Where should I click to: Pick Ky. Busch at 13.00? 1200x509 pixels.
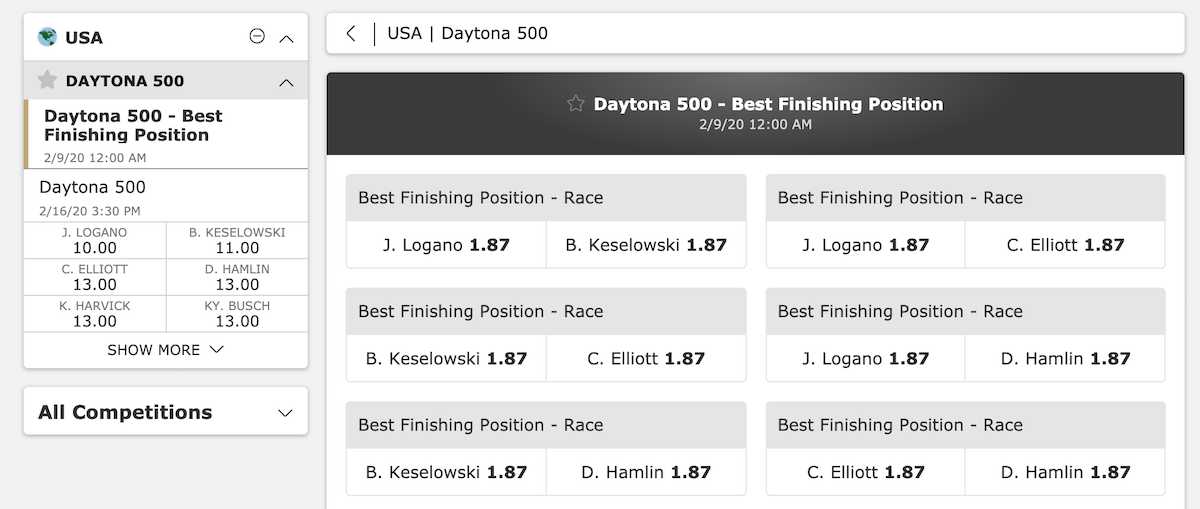(237, 313)
